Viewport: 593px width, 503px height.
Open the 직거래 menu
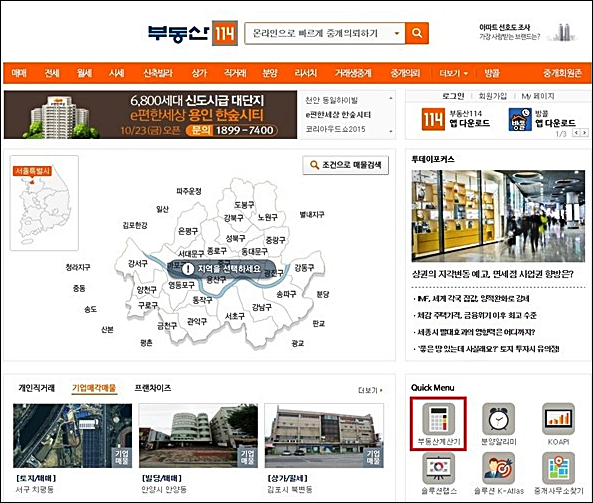click(x=235, y=73)
